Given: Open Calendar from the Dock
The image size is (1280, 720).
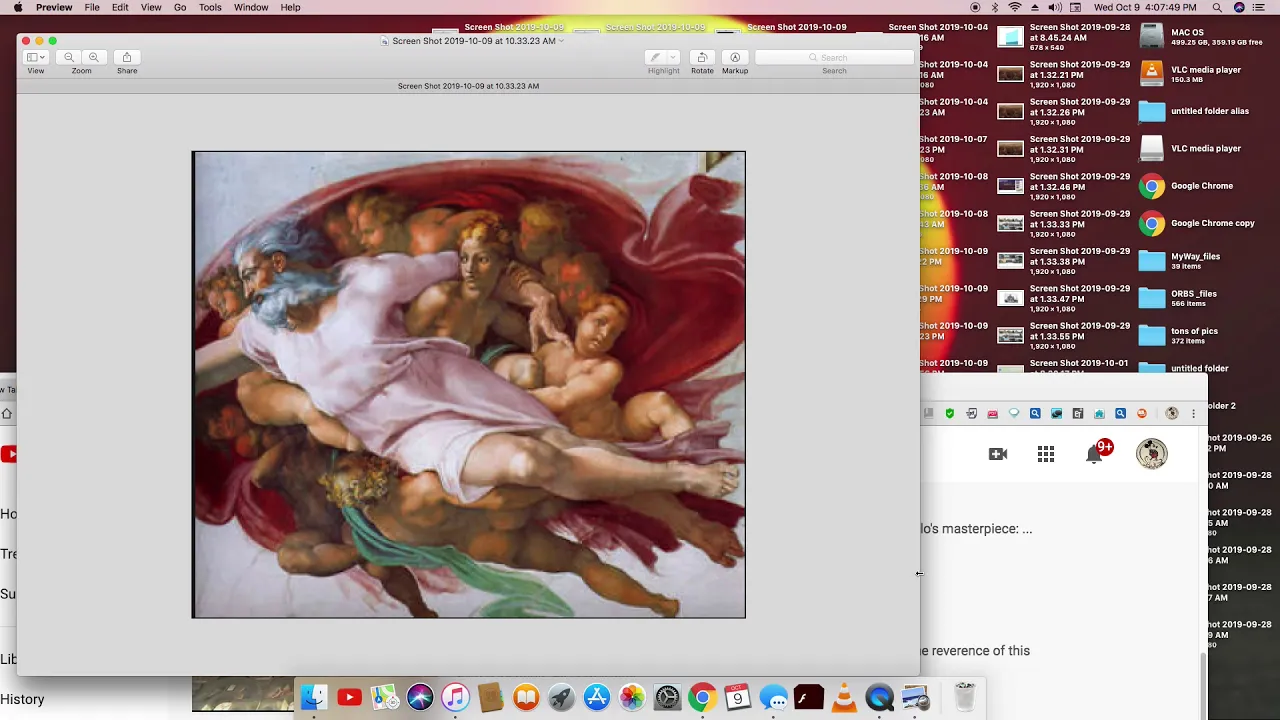Looking at the screenshot, I should click(738, 697).
